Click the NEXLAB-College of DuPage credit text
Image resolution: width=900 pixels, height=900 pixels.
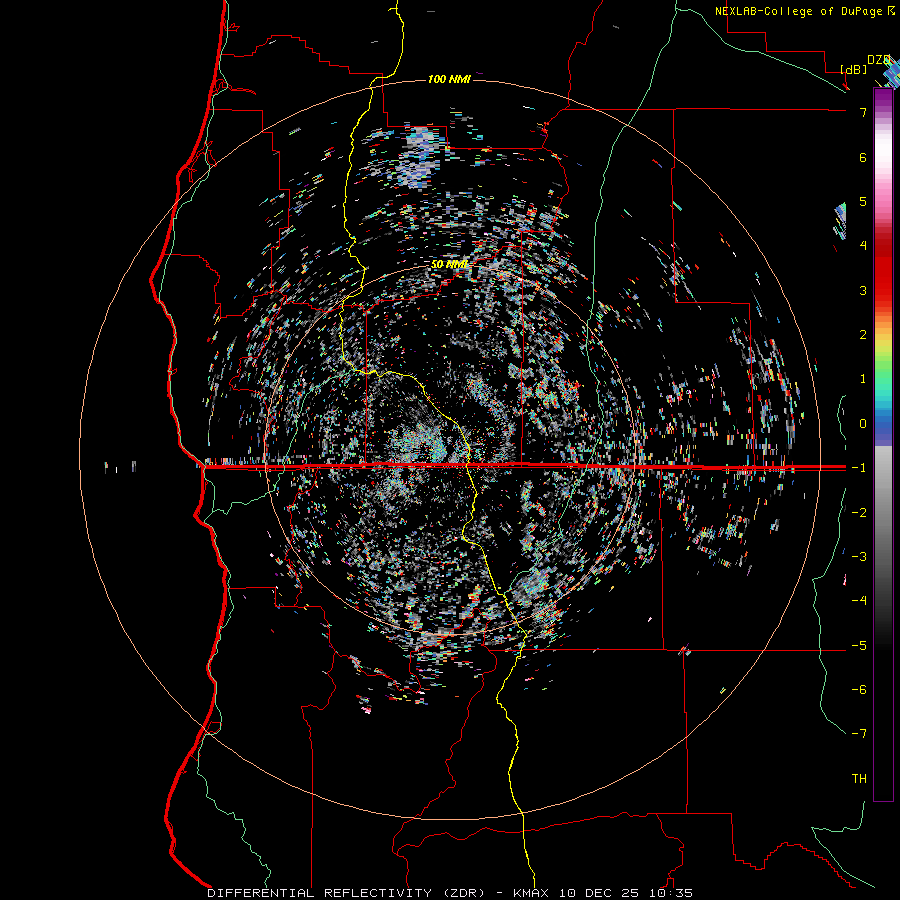click(x=798, y=11)
